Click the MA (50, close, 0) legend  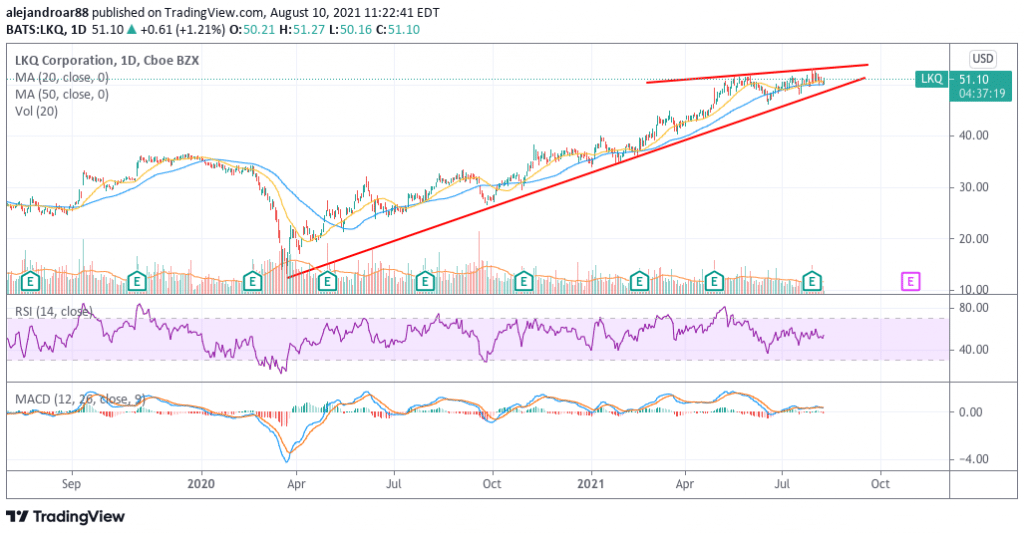click(x=62, y=95)
